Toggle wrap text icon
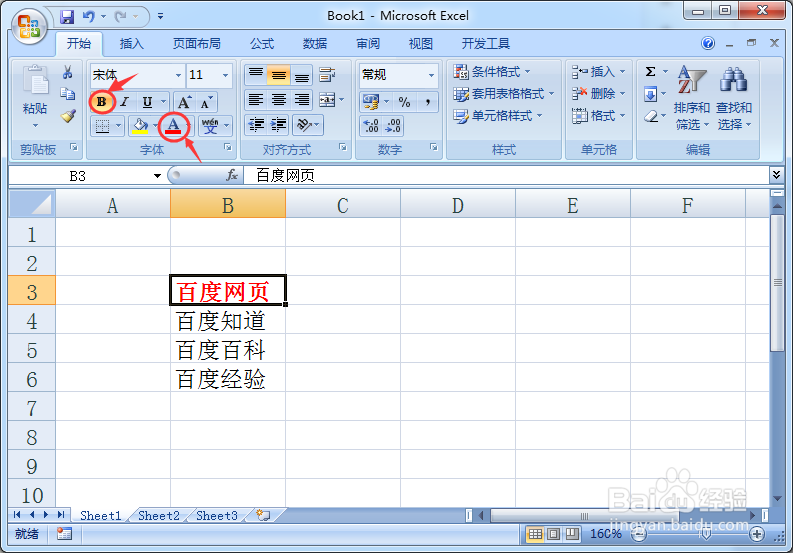 (327, 75)
